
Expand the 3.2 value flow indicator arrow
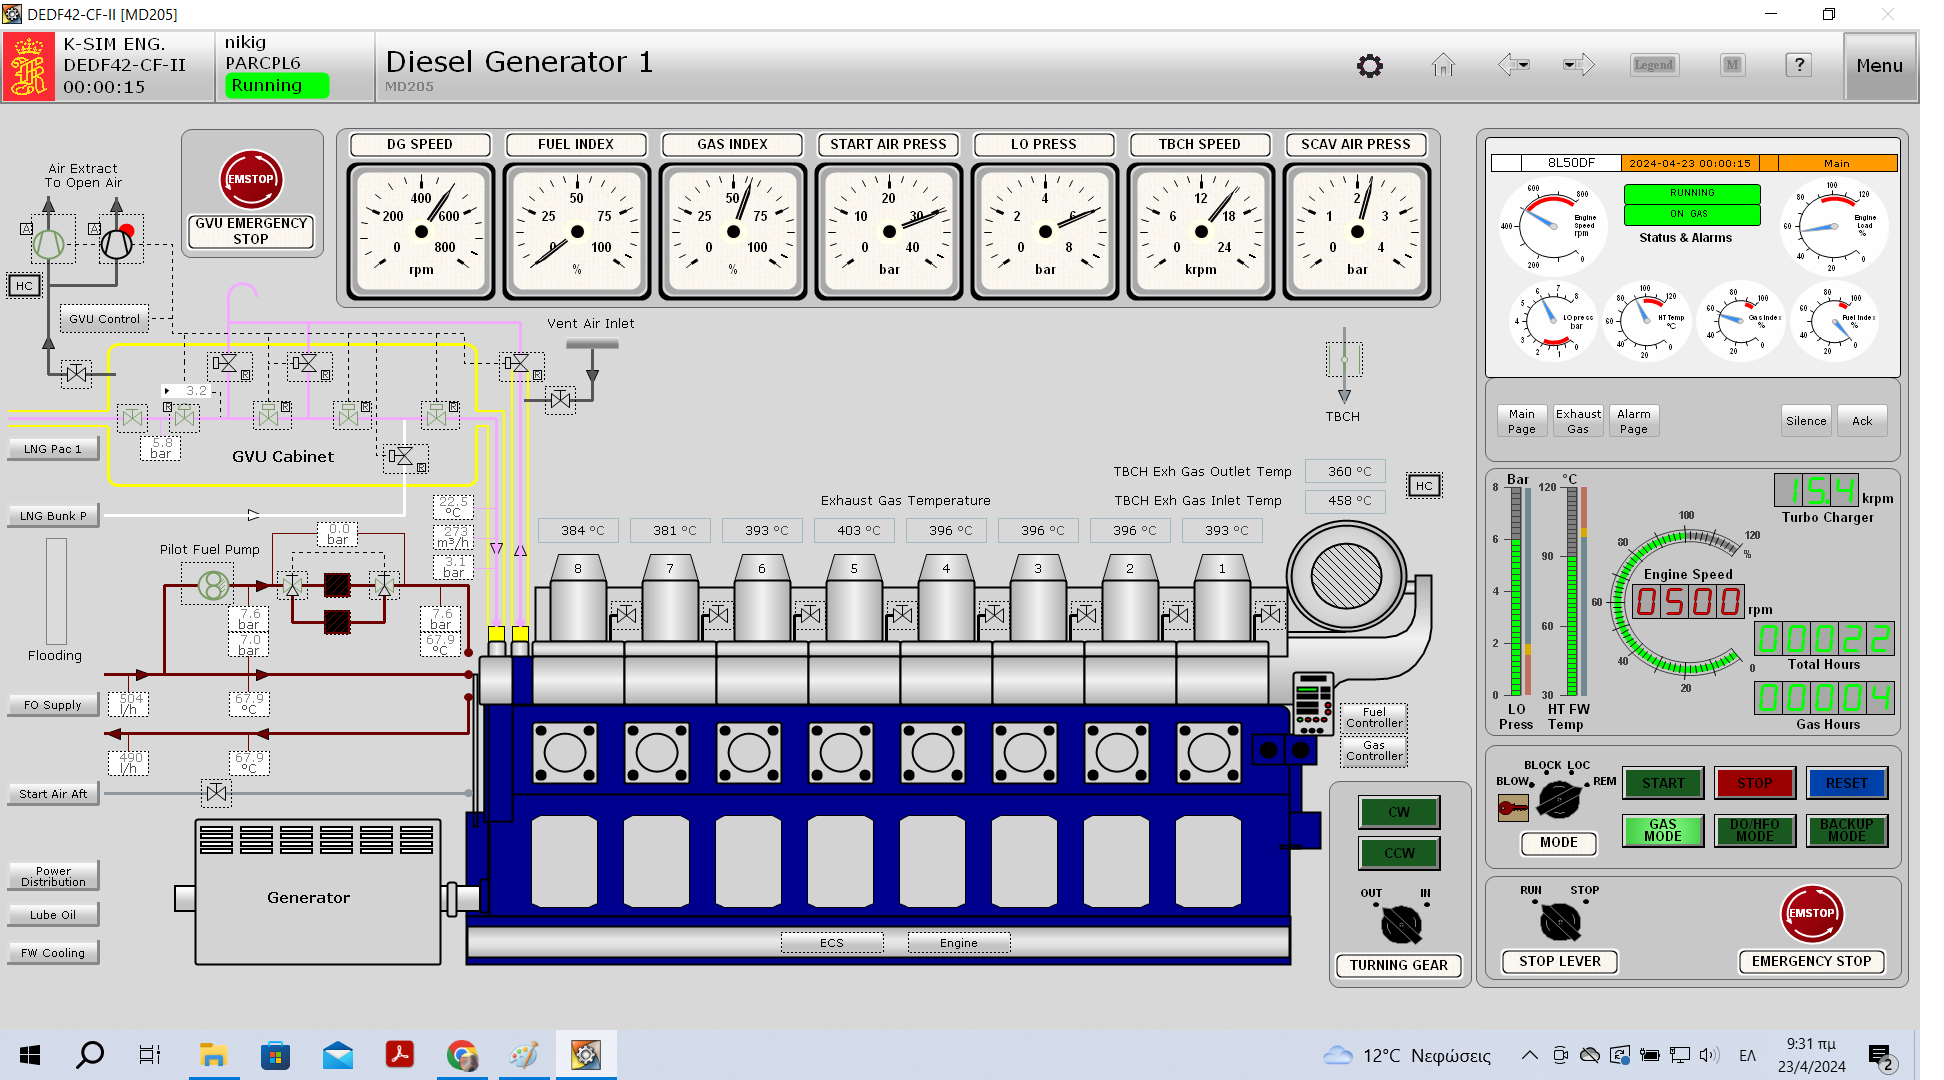coord(167,391)
